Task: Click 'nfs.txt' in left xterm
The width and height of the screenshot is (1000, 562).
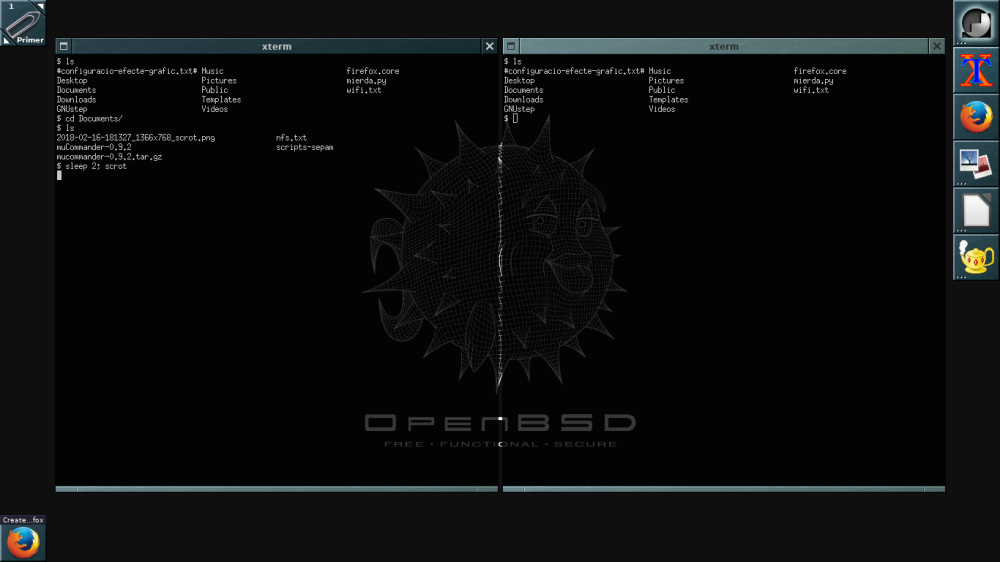Action: click(291, 138)
